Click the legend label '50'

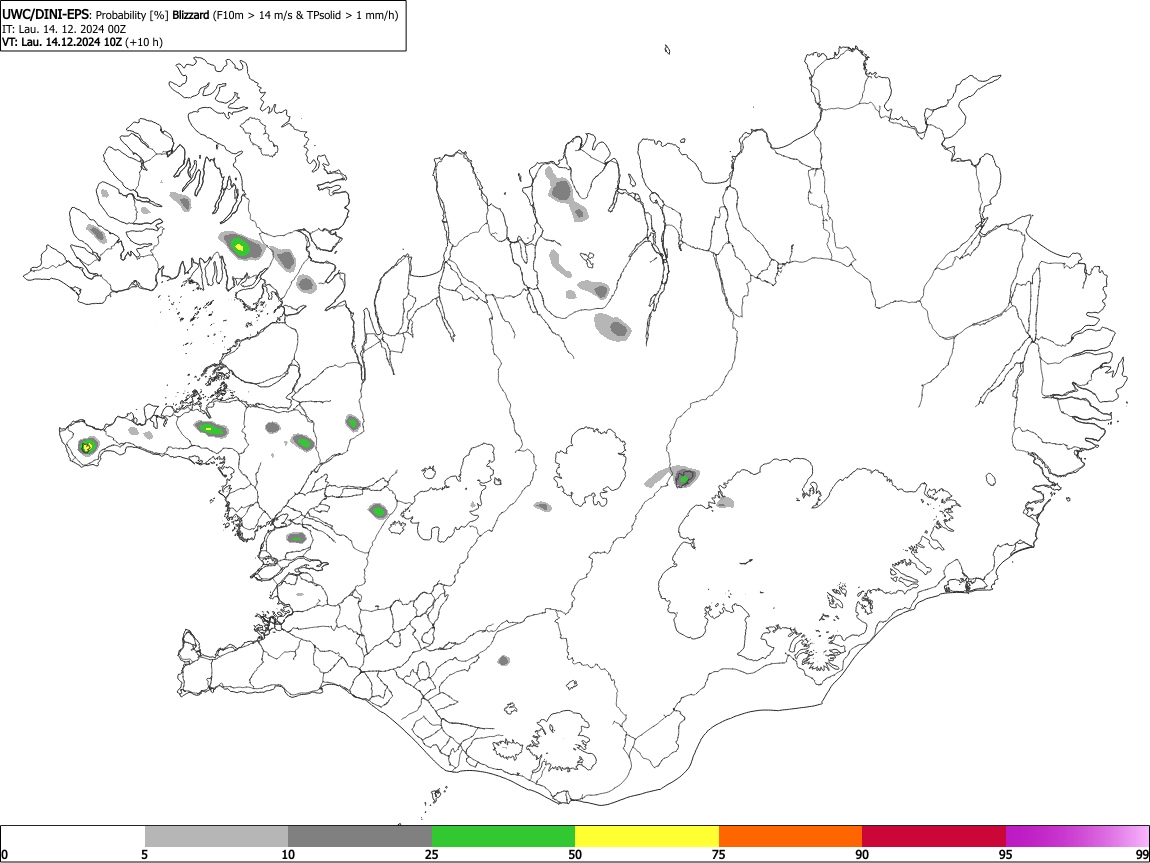click(575, 854)
